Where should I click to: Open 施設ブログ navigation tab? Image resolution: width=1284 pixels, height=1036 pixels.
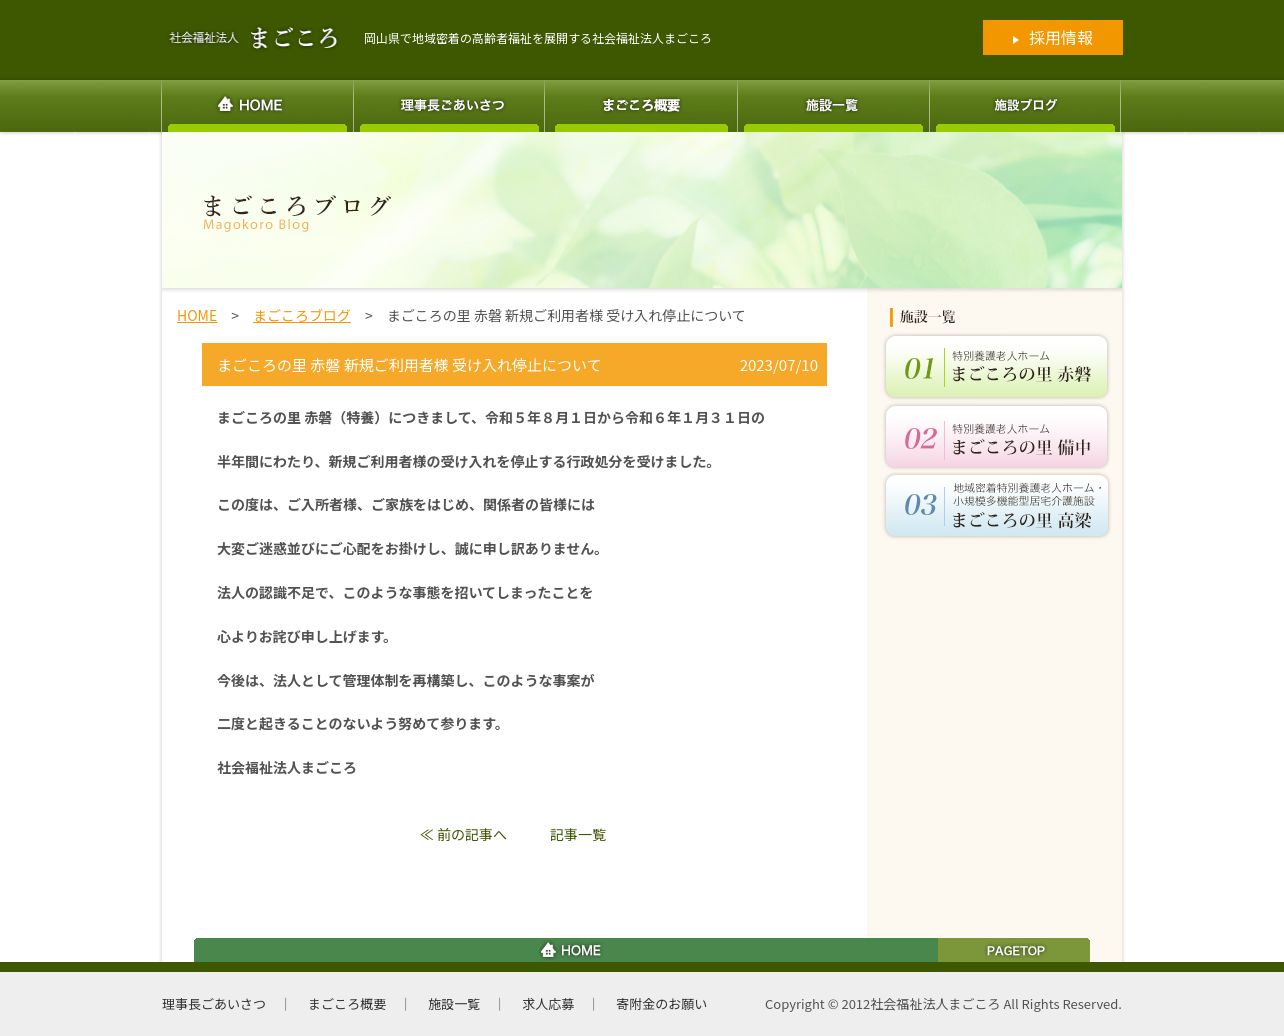pyautogui.click(x=1025, y=106)
